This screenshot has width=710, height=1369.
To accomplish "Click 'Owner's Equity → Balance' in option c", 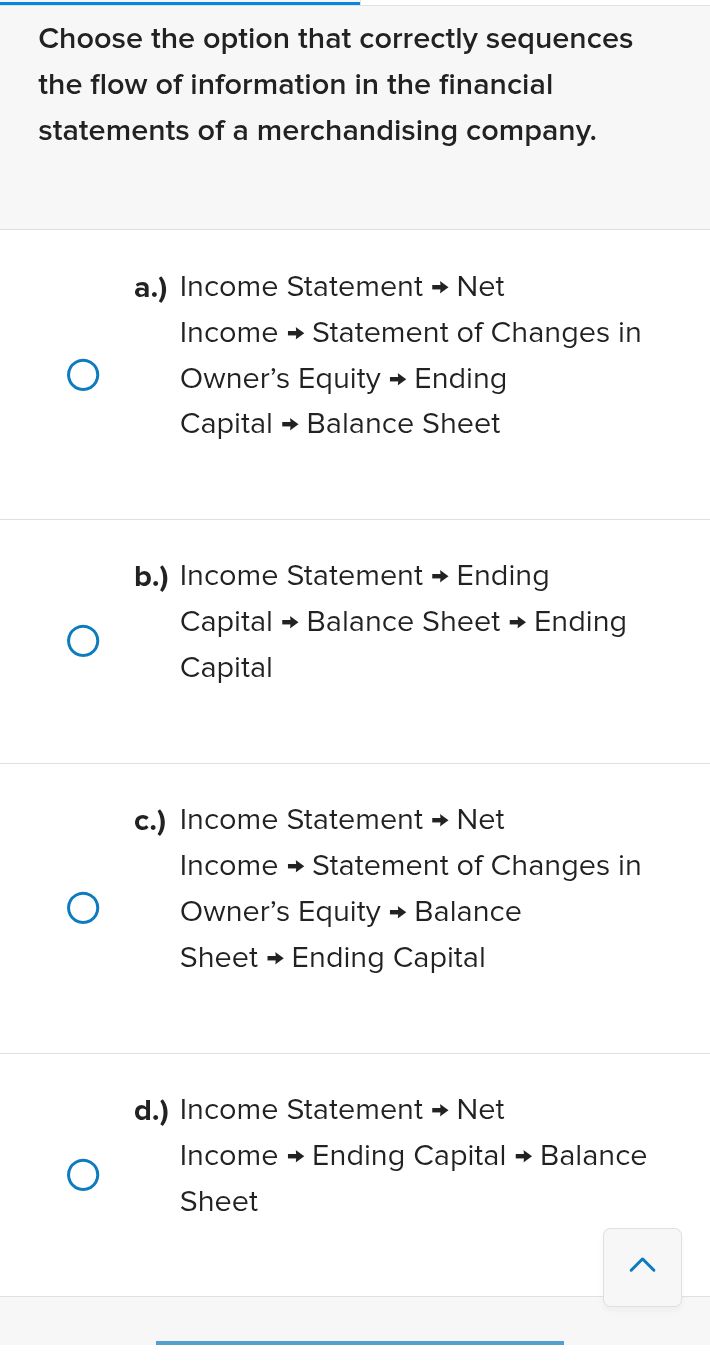I will 350,912.
